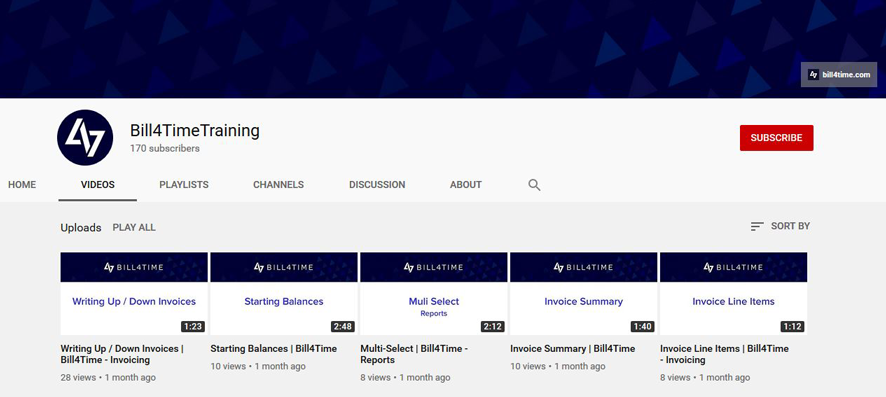Click title 'Writing Up / Down Invoices | Bill4Time - Invoicing'
The width and height of the screenshot is (886, 397).
(122, 354)
